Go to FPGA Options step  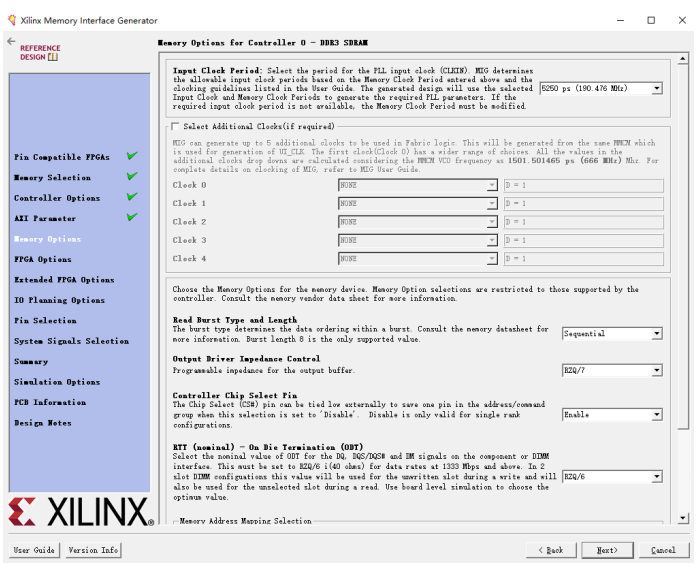(x=43, y=259)
